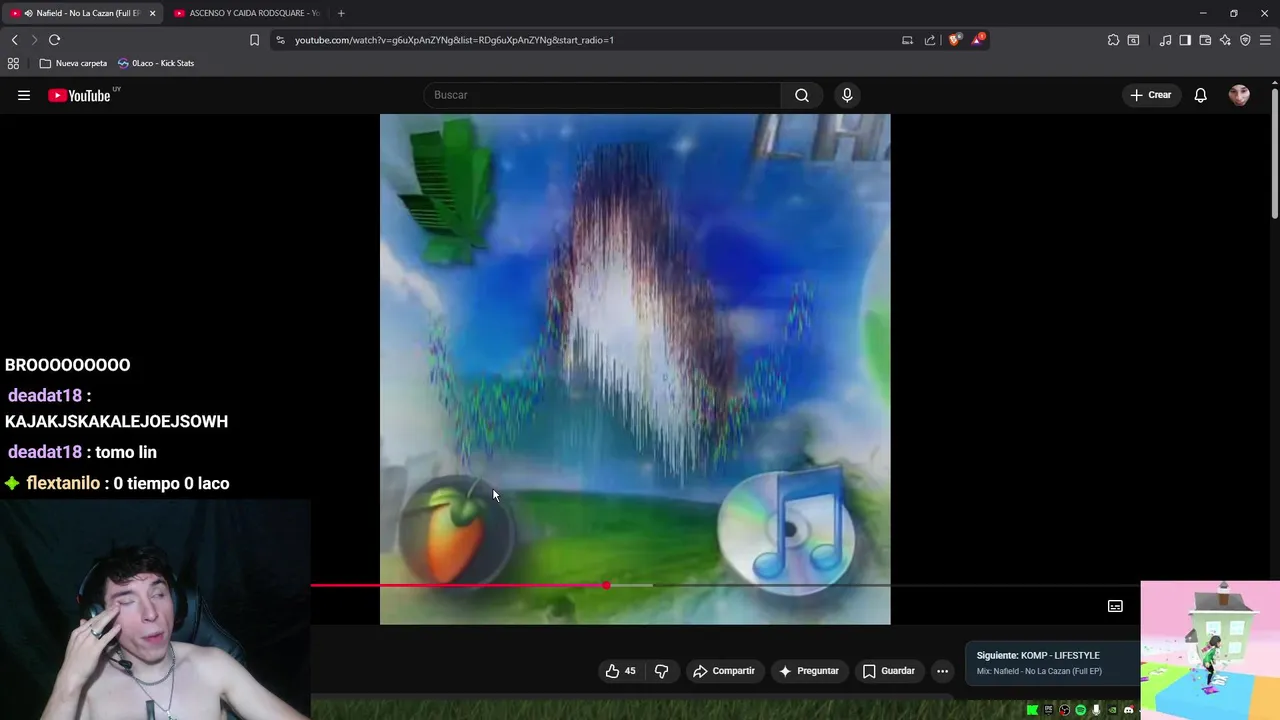Screen dimensions: 1280x720
Task: Open the browser main menu icon
Action: pos(1265,40)
